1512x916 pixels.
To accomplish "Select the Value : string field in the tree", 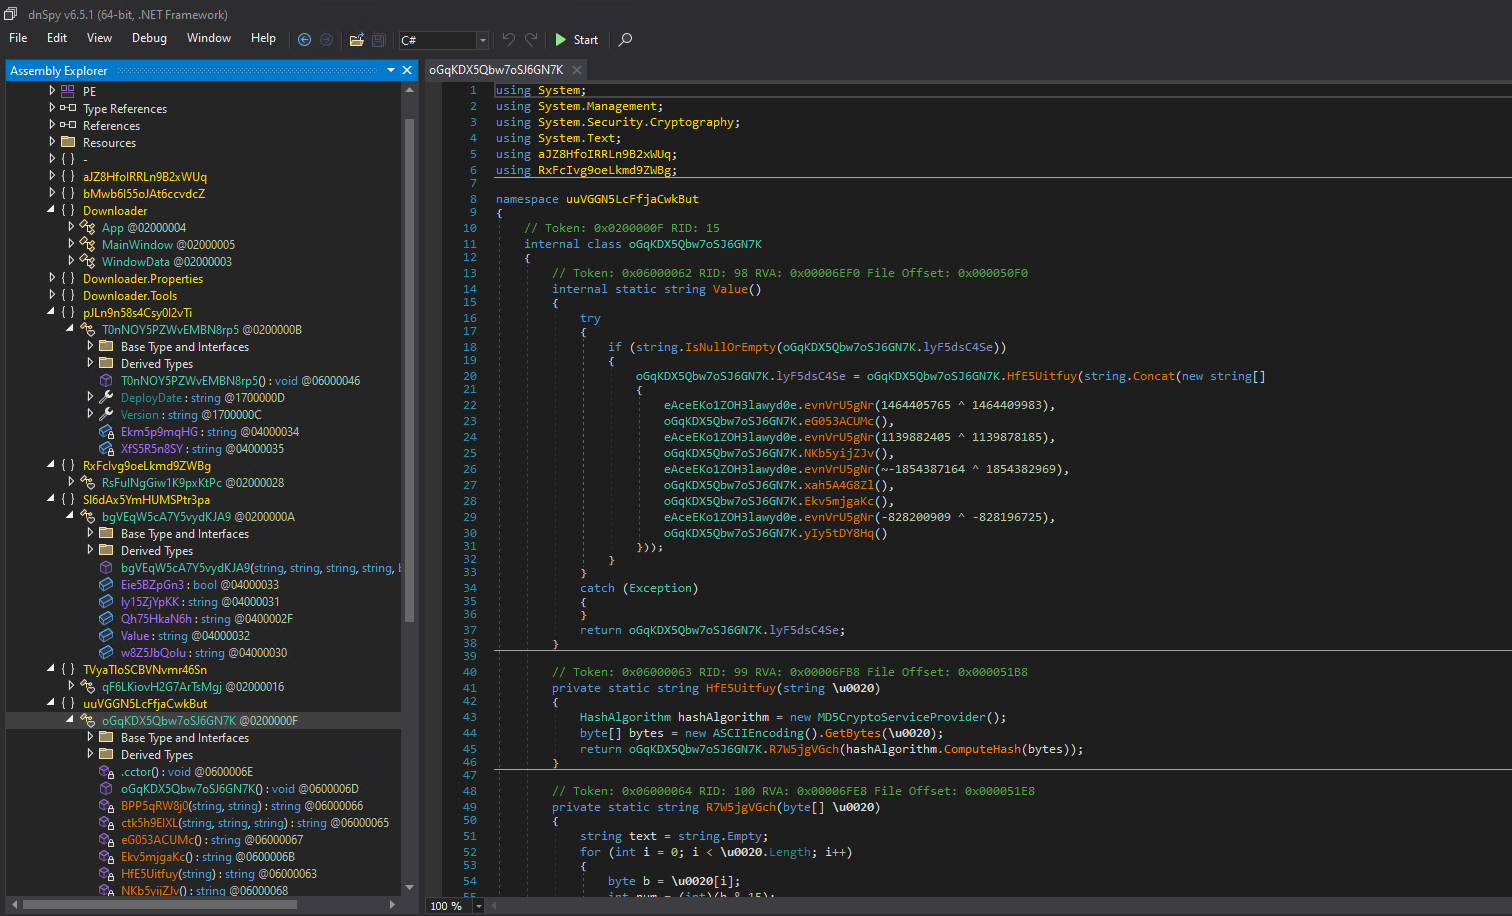I will pos(186,635).
